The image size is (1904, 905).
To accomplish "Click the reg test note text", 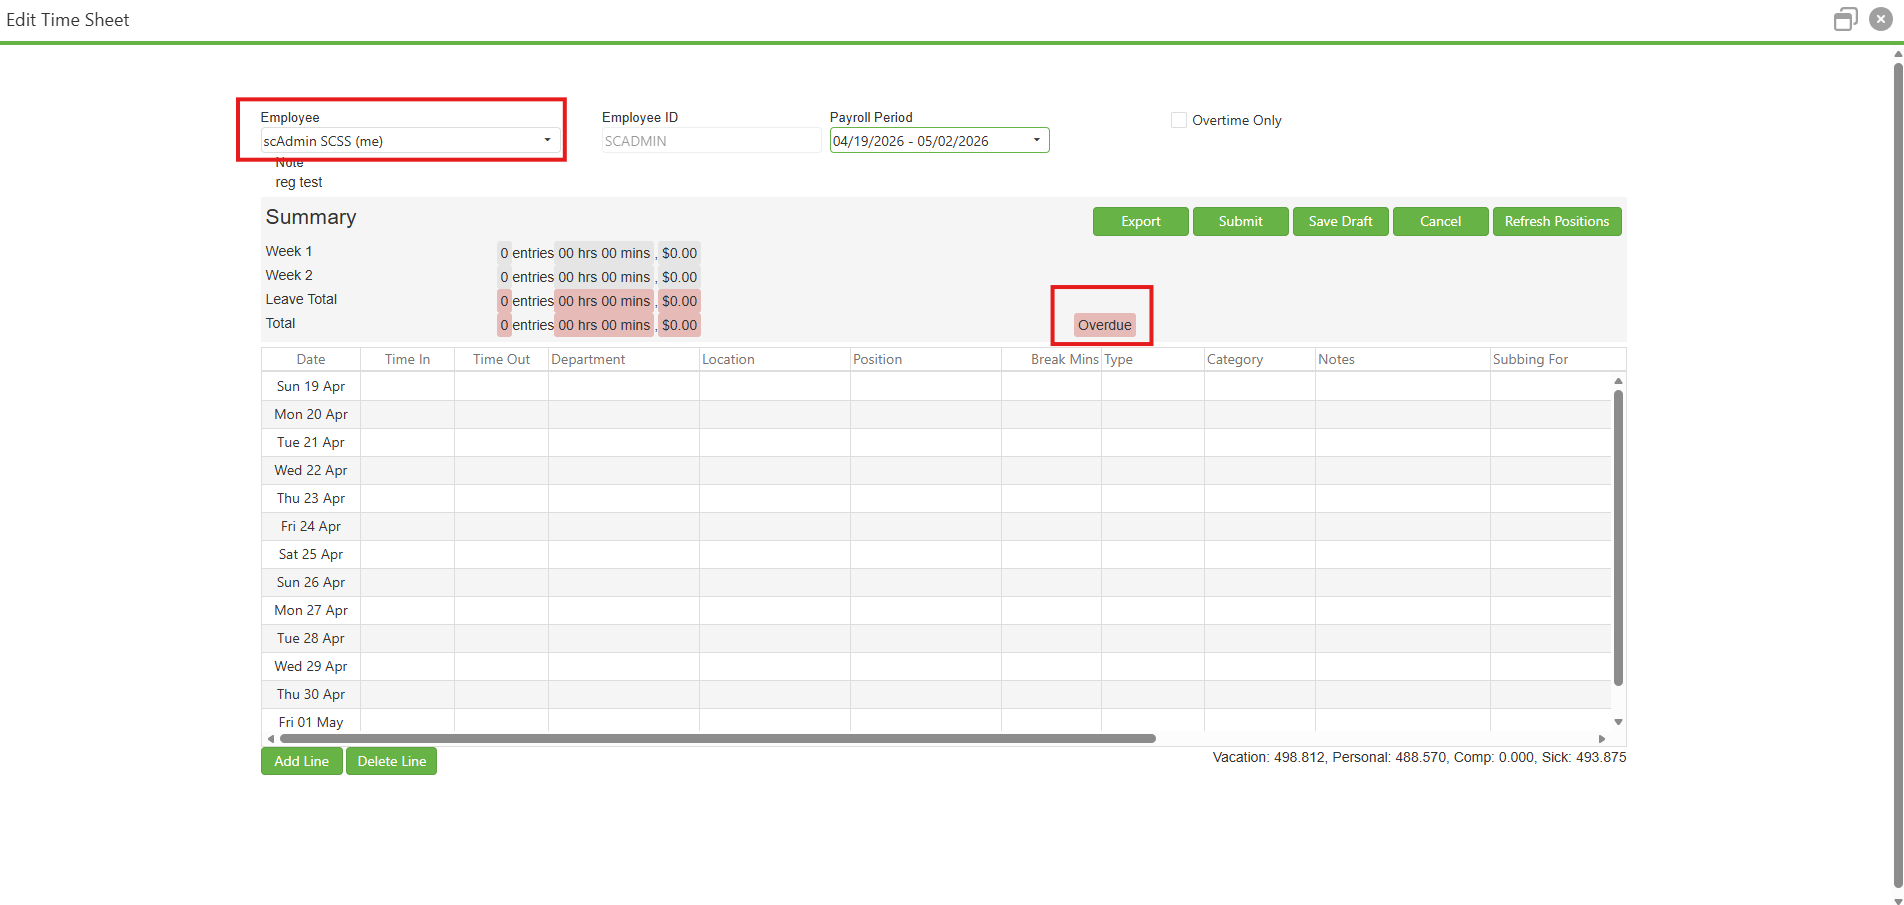I will coord(299,182).
